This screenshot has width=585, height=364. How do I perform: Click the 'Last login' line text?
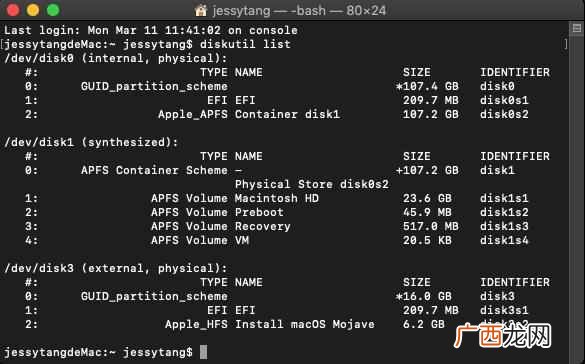click(151, 30)
